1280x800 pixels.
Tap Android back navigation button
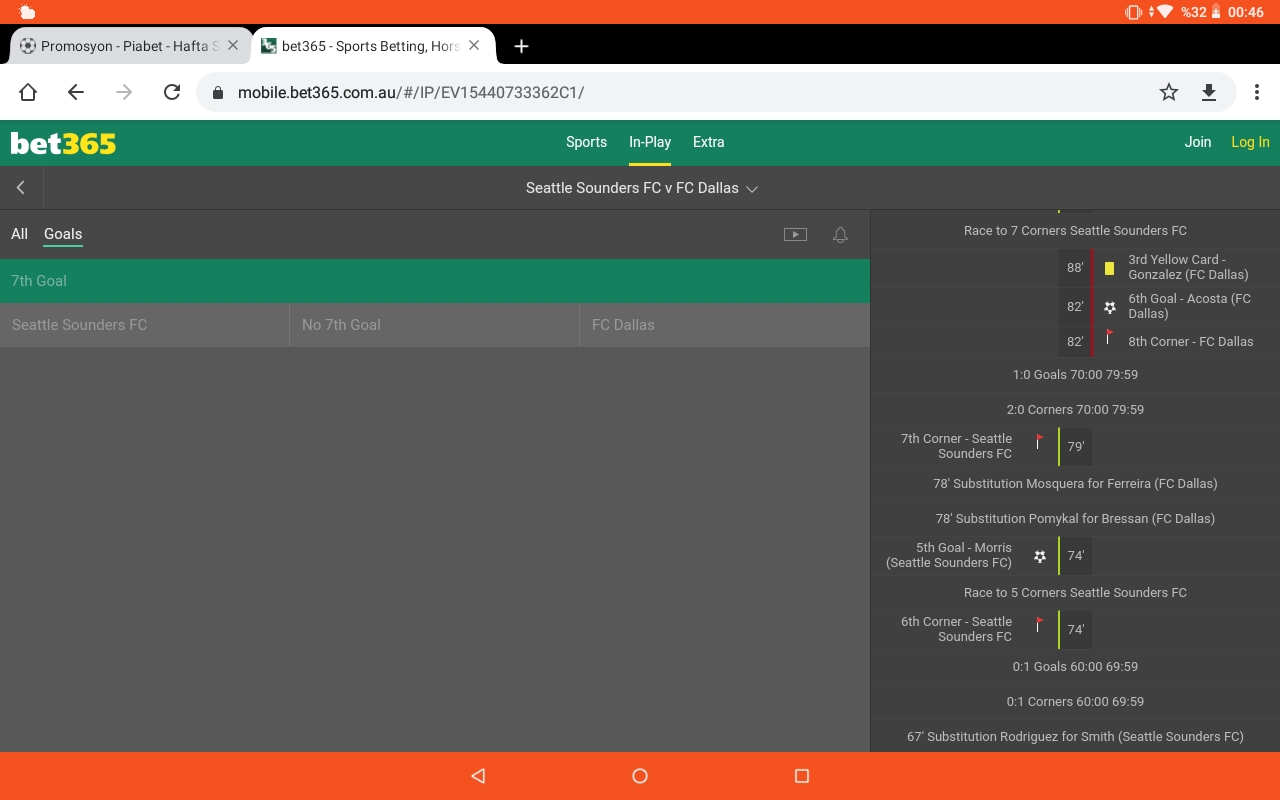click(x=478, y=776)
